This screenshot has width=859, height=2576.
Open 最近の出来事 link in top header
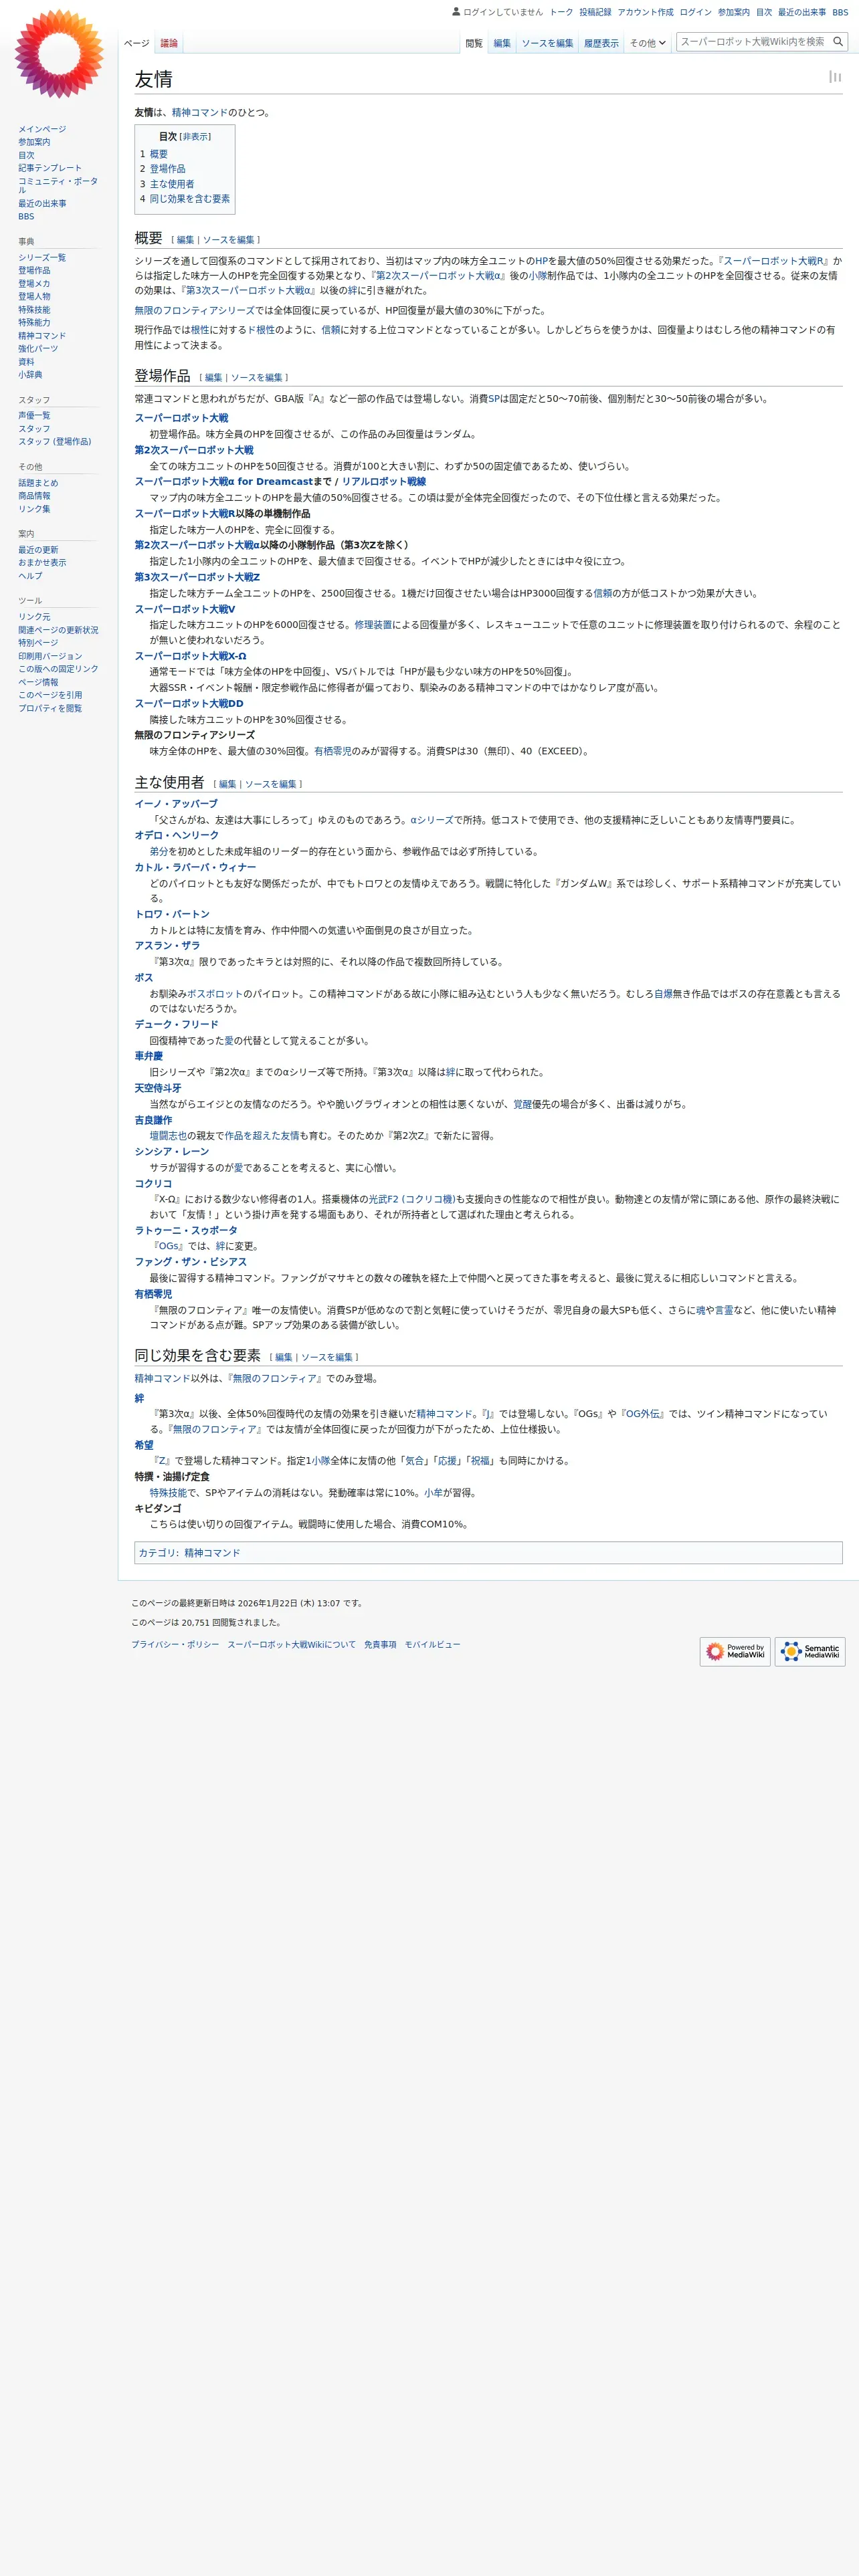tap(802, 12)
